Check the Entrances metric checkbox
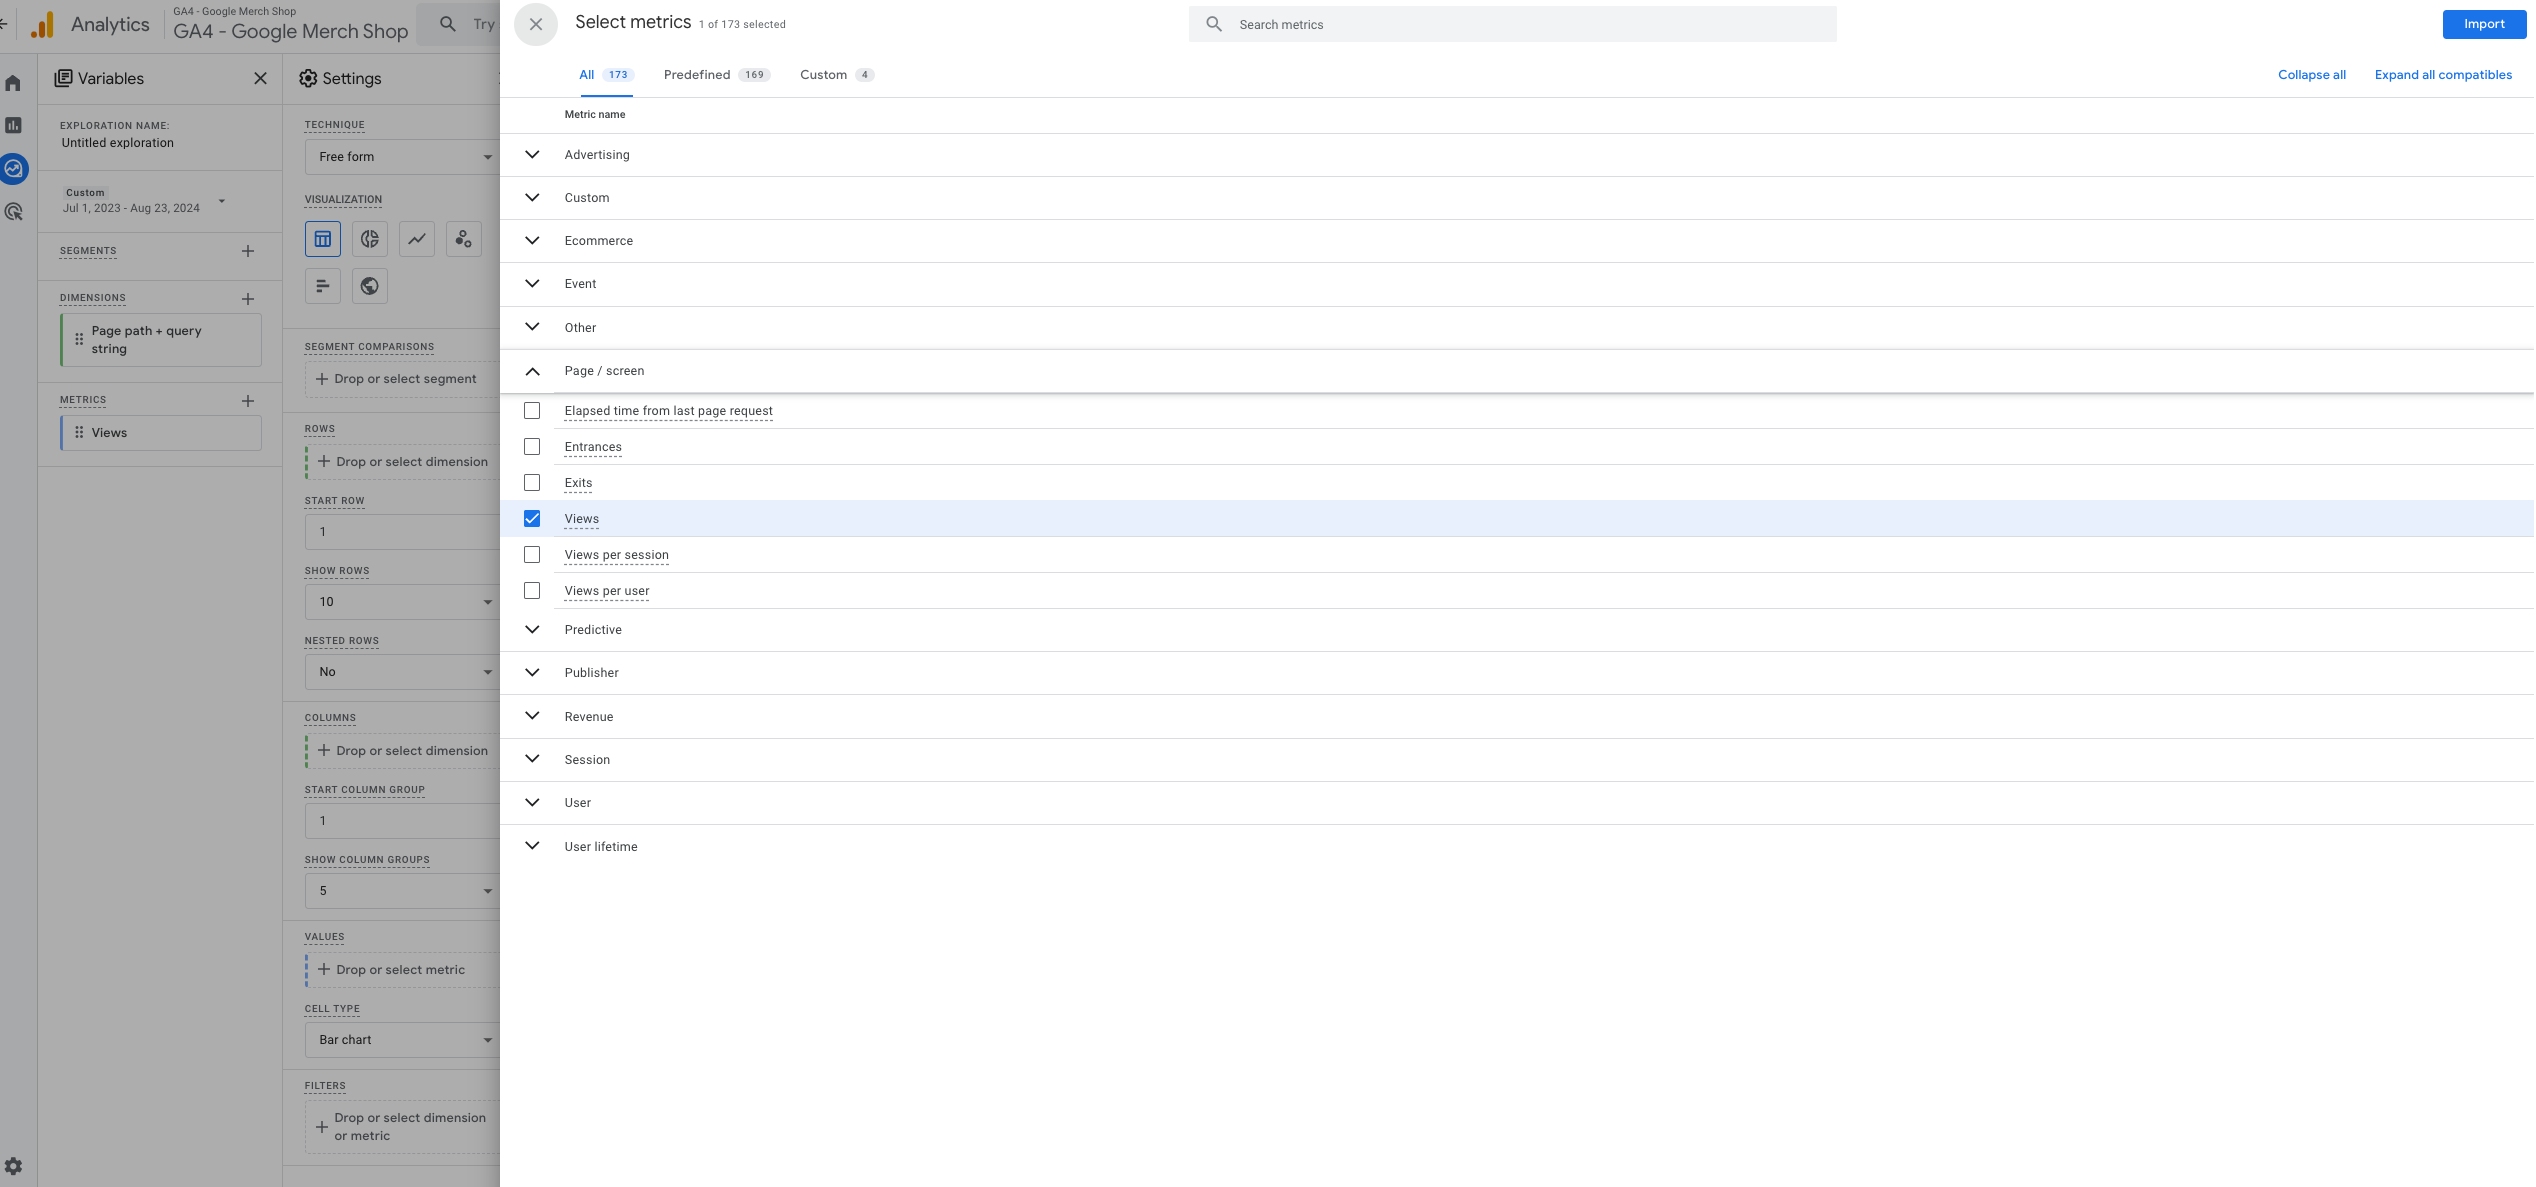 [532, 447]
